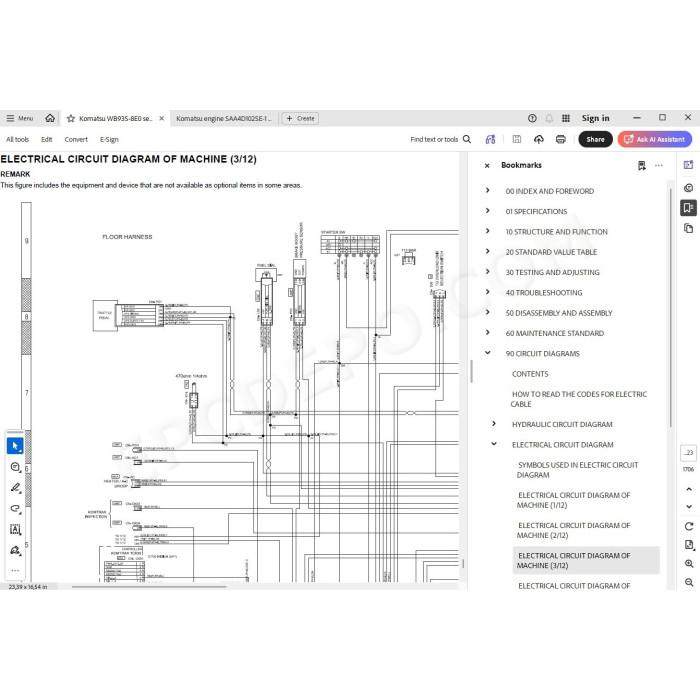The image size is (700, 700).
Task: Open the Edit menu
Action: coord(46,139)
